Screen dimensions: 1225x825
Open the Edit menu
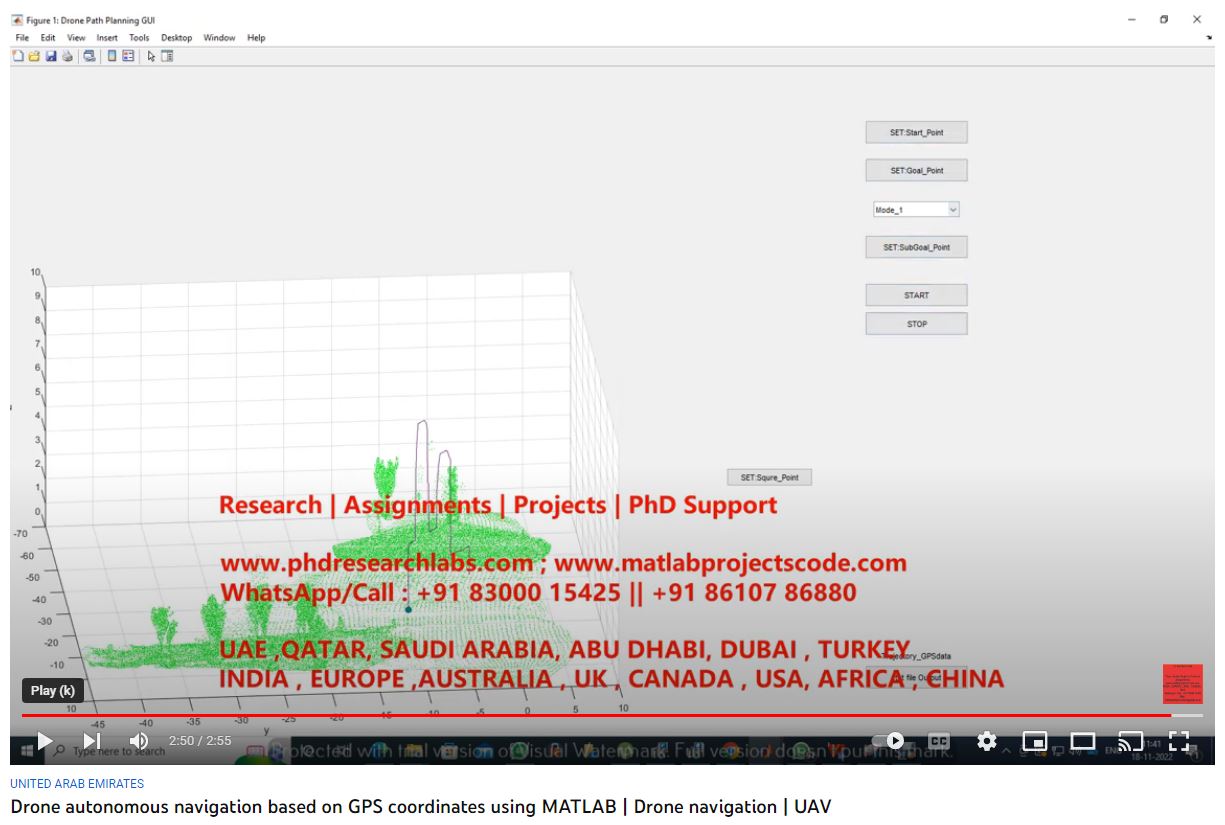click(x=48, y=38)
